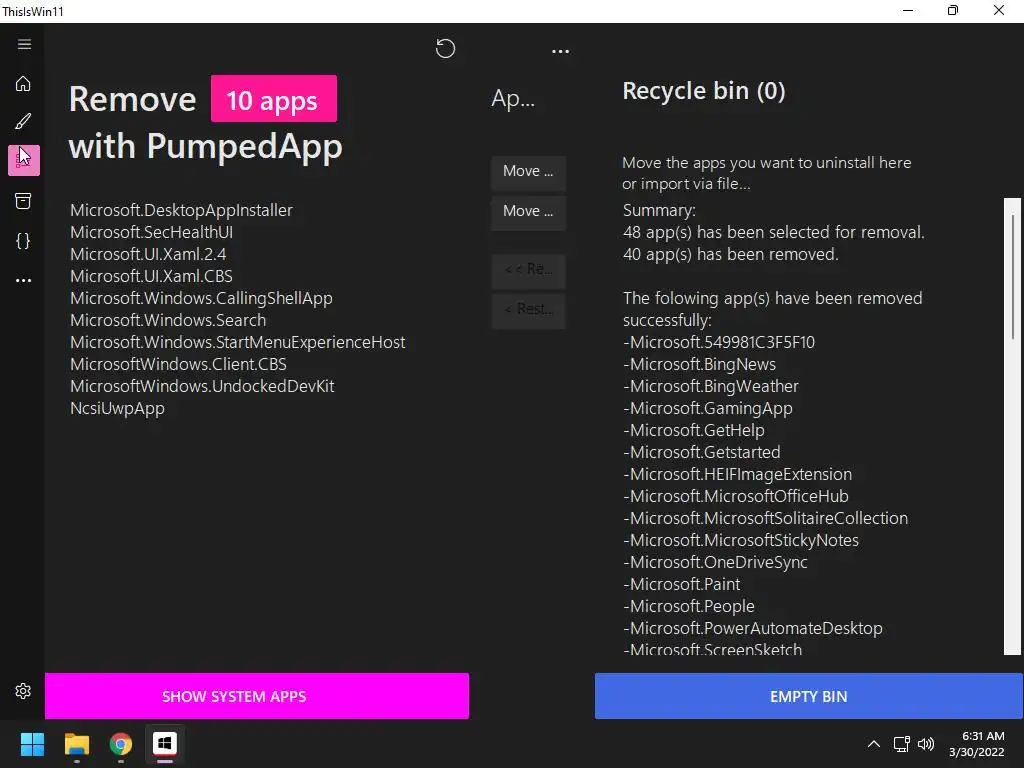Click '40 app(s) has been removed.' line
Viewport: 1024px width, 768px height.
tap(731, 254)
